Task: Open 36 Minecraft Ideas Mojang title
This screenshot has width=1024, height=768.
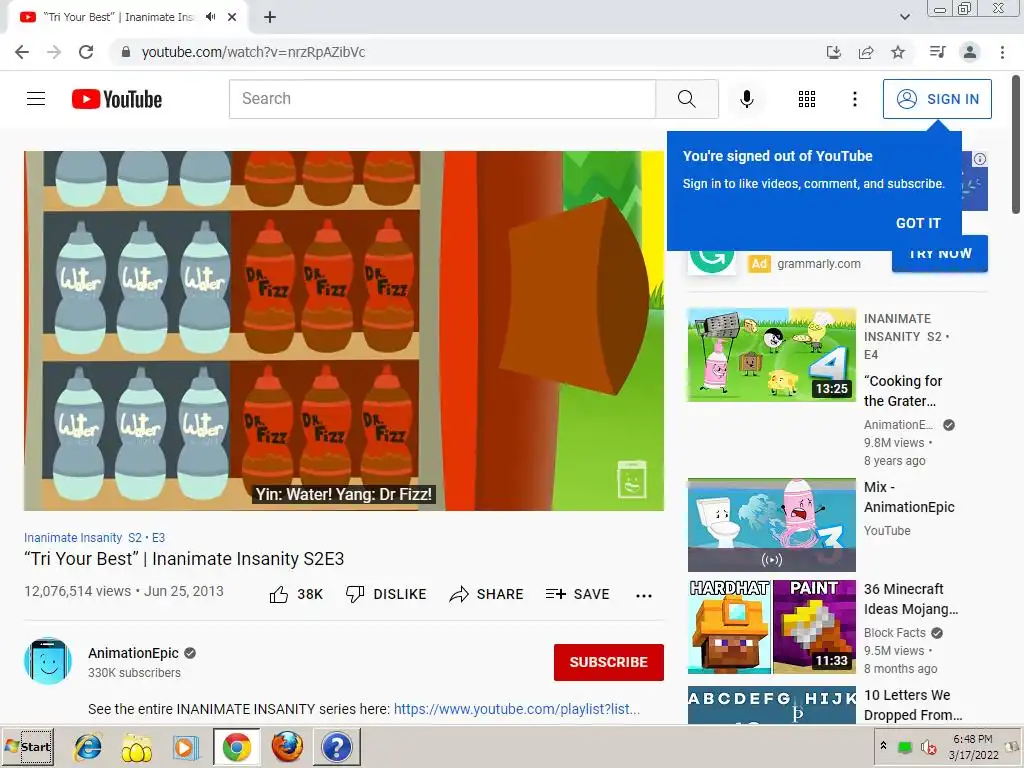Action: 911,599
